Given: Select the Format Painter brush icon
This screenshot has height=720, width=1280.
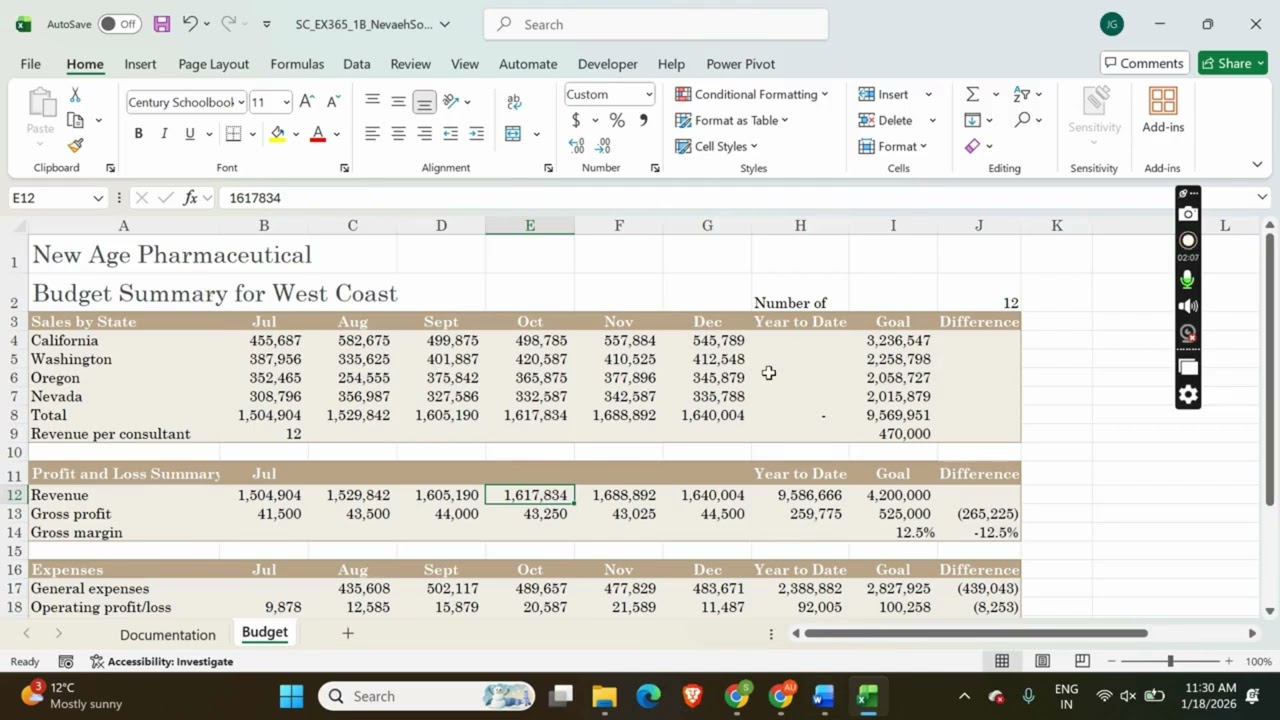Looking at the screenshot, I should point(75,145).
